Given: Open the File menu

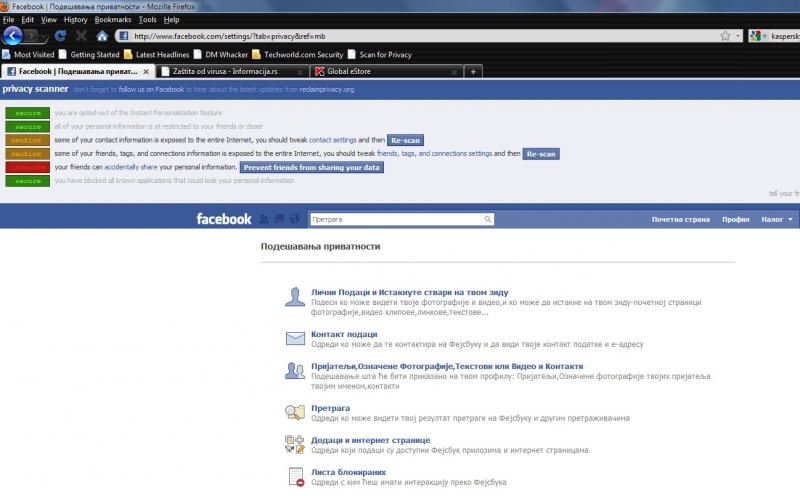Looking at the screenshot, I should click(x=8, y=19).
